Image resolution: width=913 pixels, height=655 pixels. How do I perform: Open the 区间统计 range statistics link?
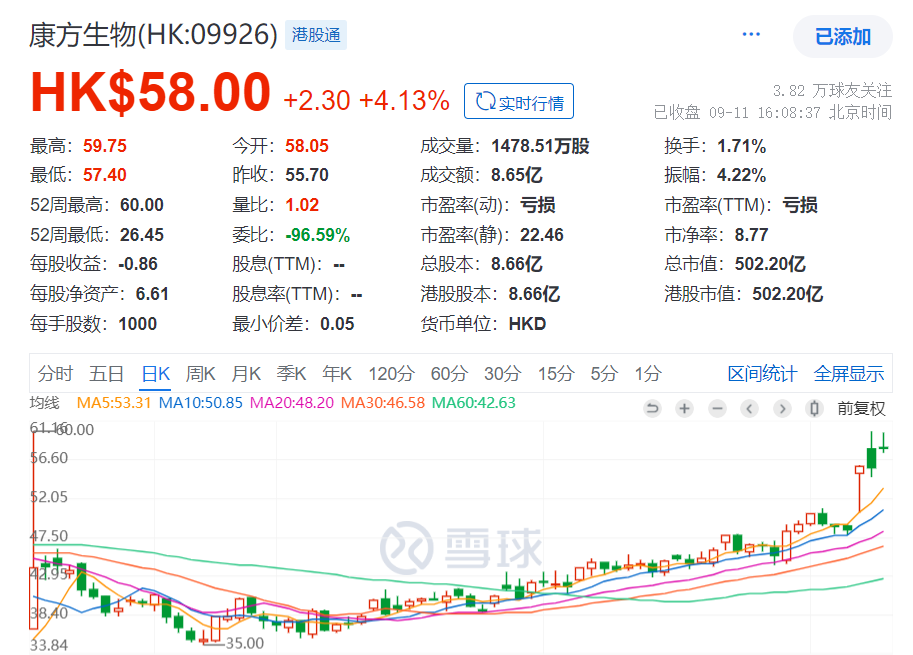[762, 374]
